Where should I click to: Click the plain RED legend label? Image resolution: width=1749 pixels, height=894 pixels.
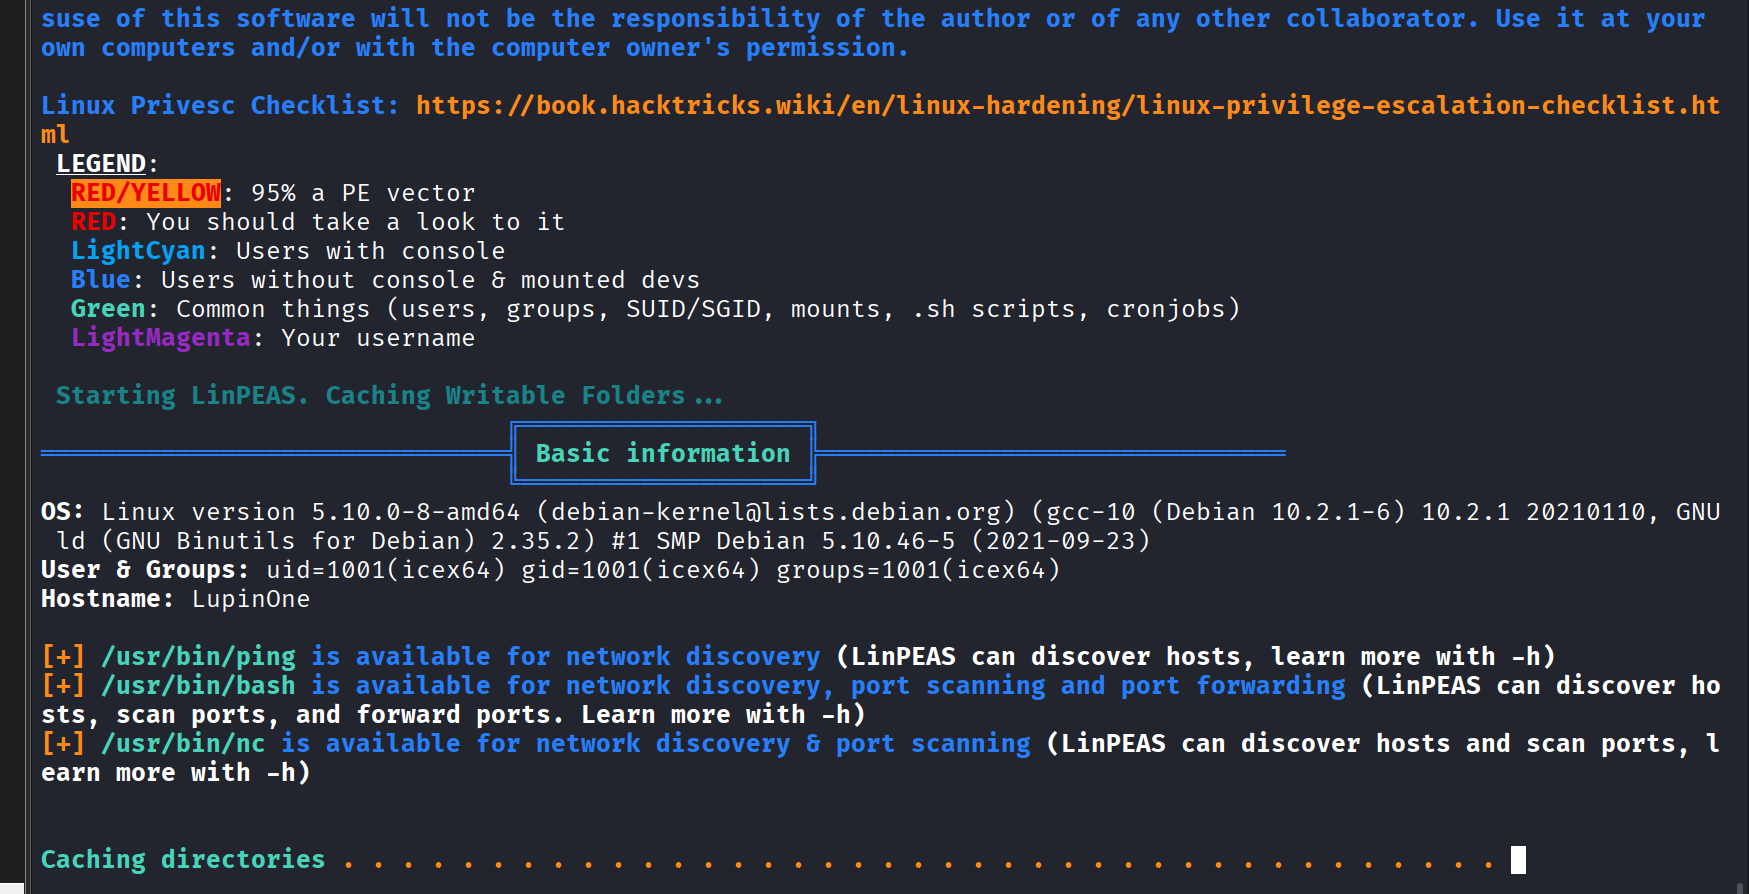pyautogui.click(x=93, y=222)
